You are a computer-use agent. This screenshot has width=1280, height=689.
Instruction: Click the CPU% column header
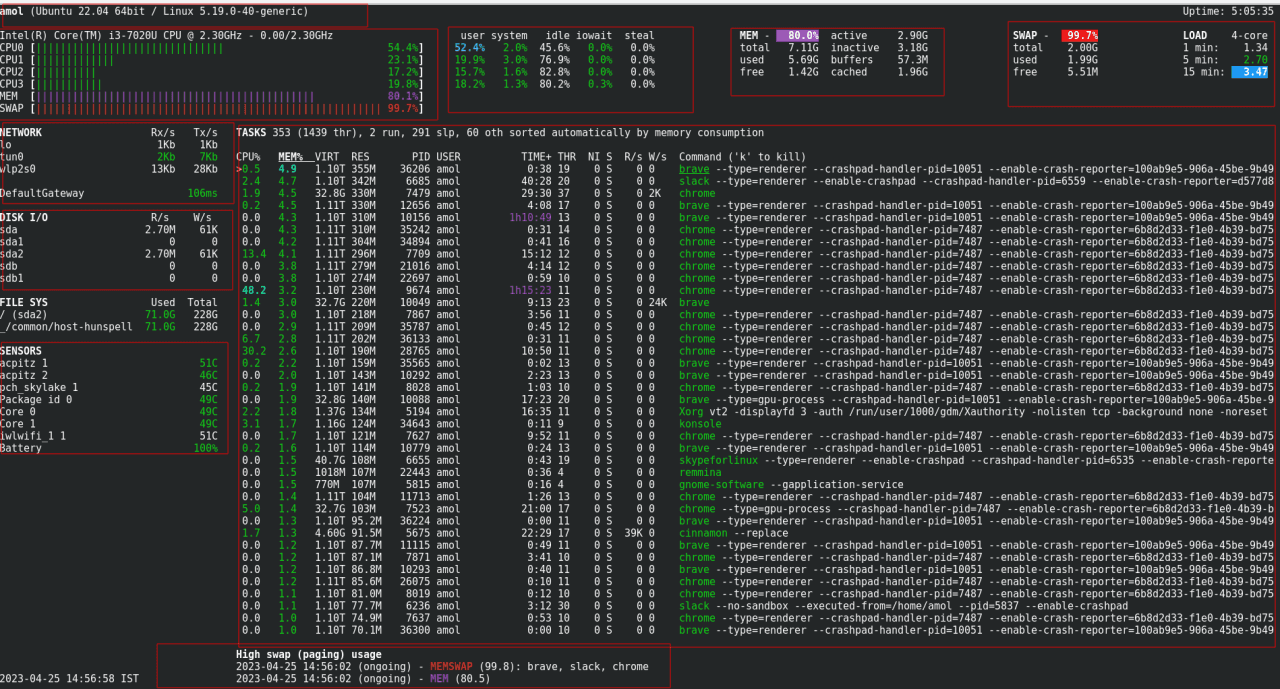coord(248,157)
